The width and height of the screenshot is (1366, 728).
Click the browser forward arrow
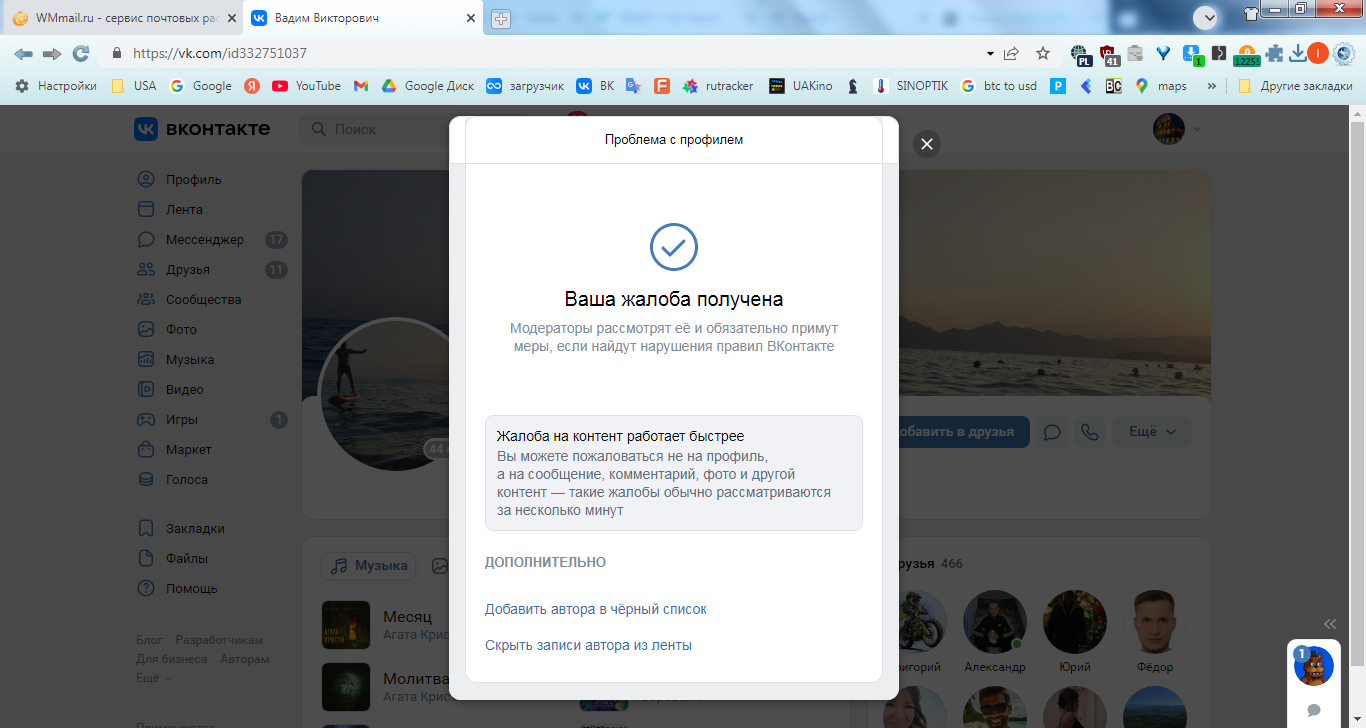pos(52,53)
